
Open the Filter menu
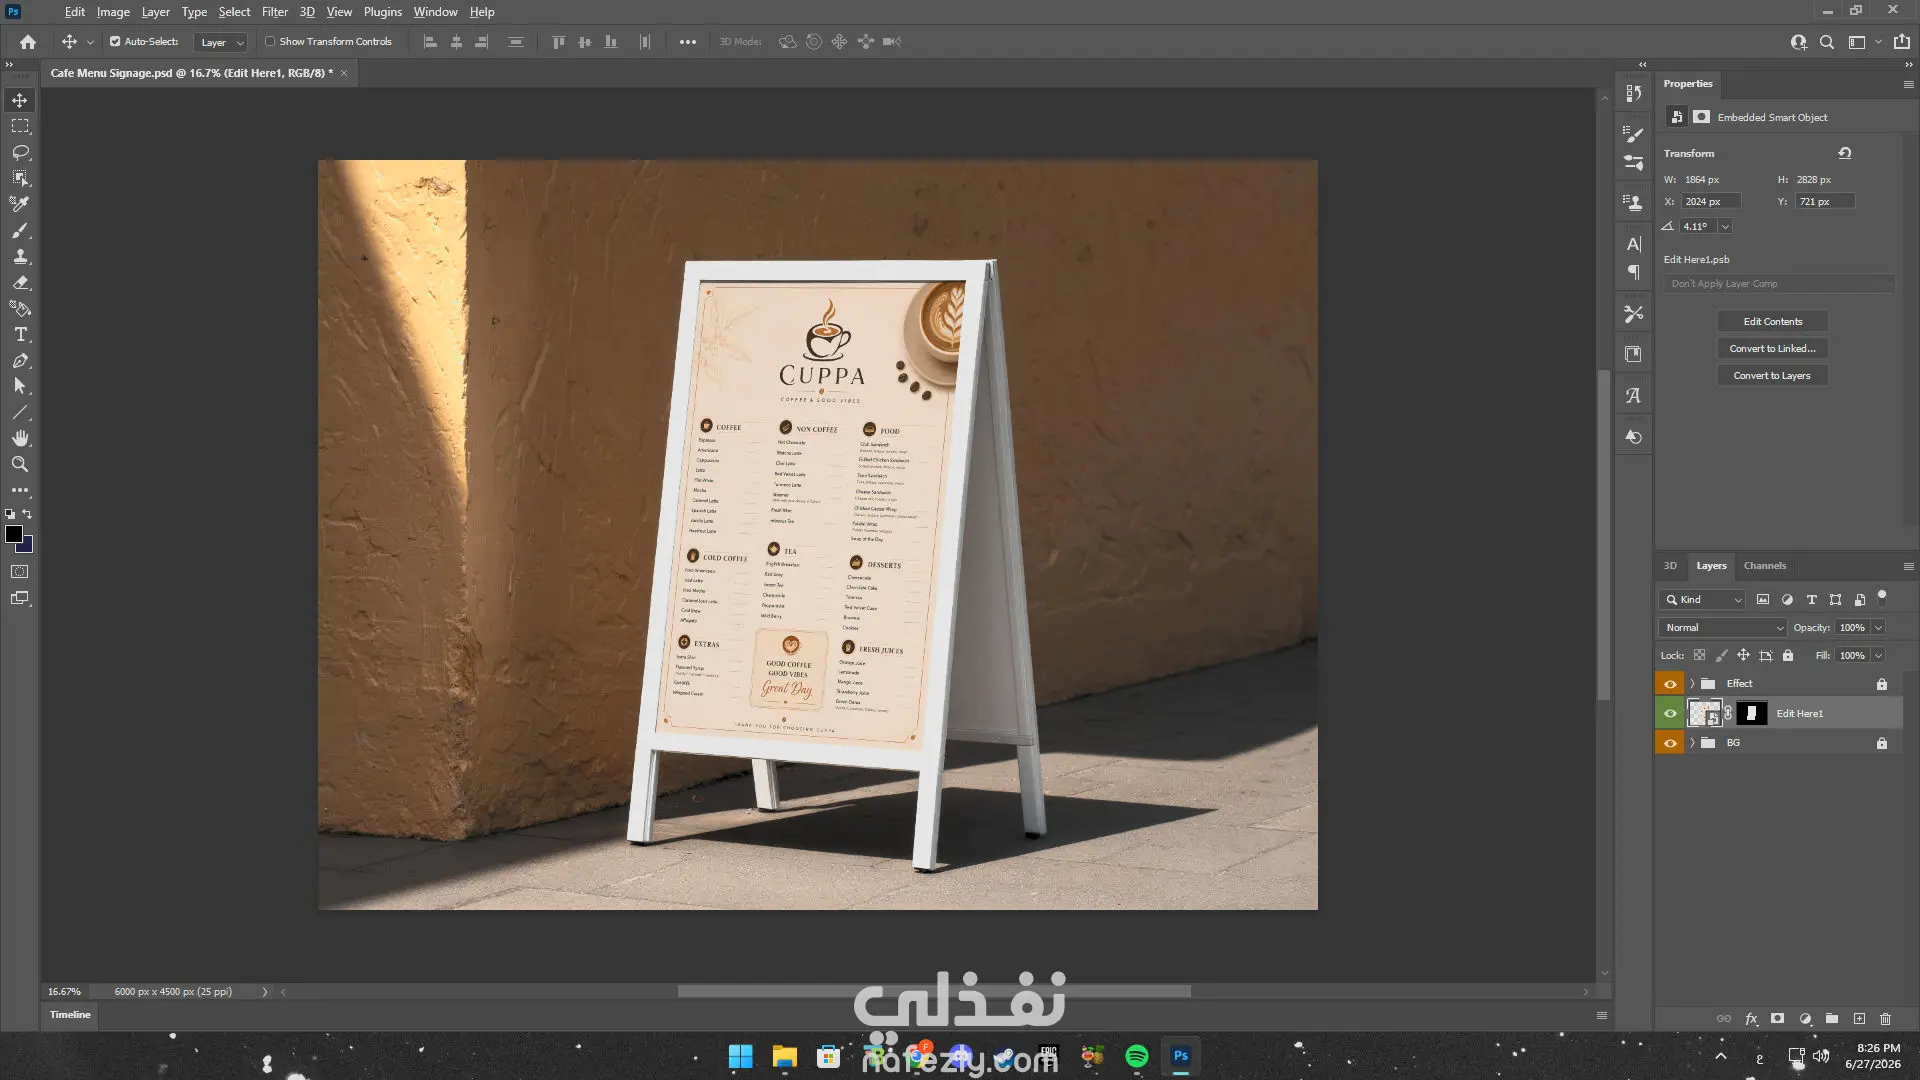click(275, 12)
